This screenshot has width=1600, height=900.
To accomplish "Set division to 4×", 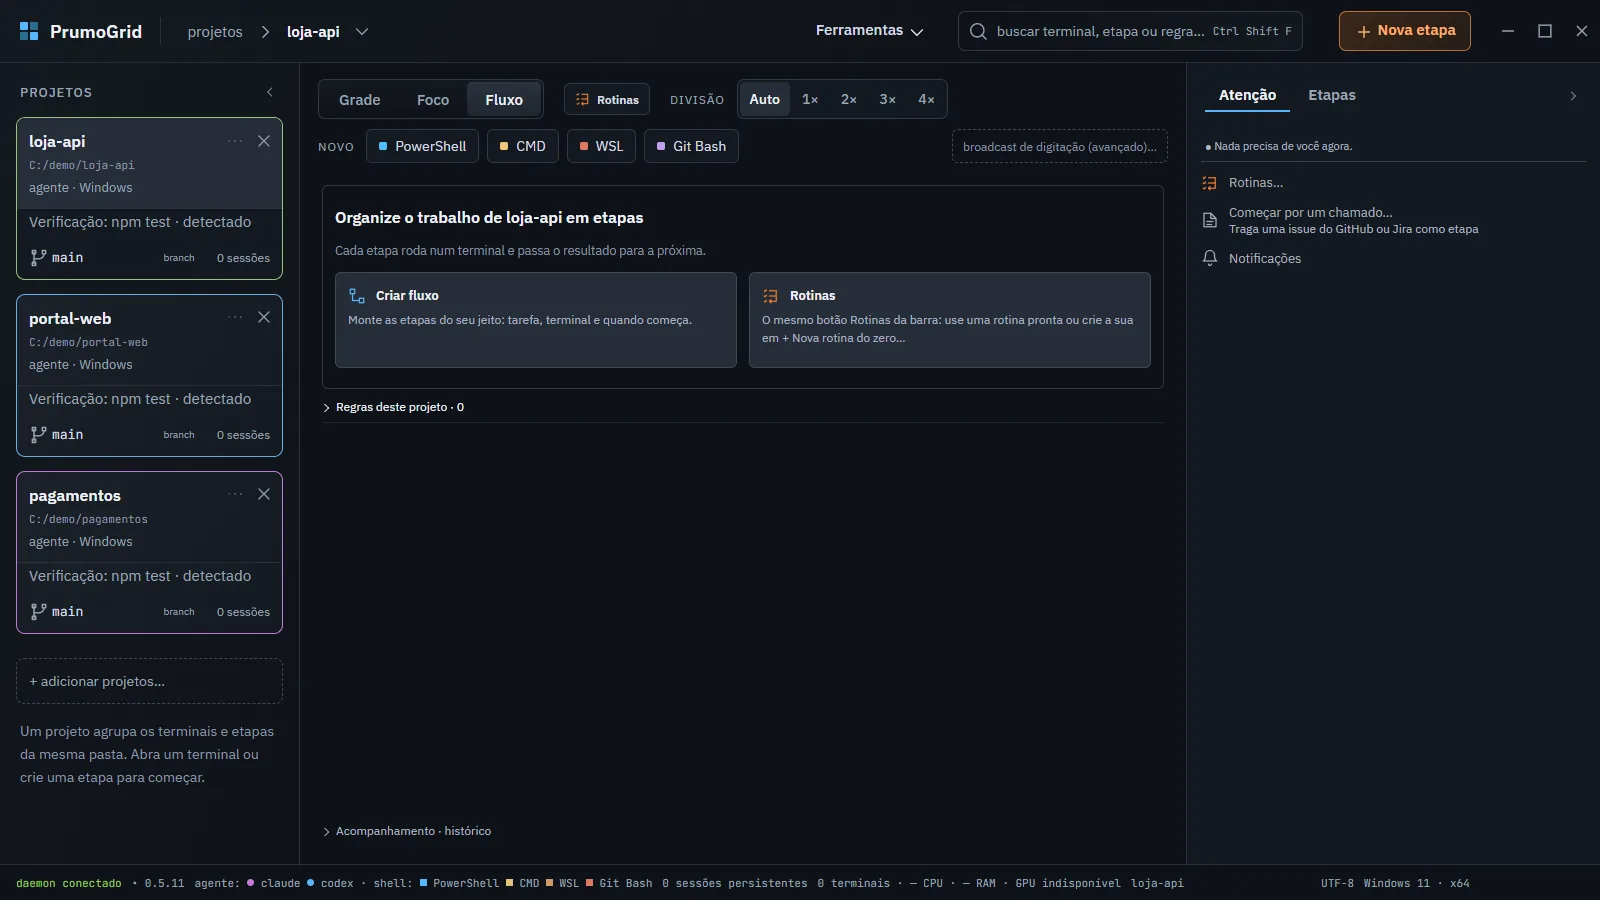I will pyautogui.click(x=927, y=99).
